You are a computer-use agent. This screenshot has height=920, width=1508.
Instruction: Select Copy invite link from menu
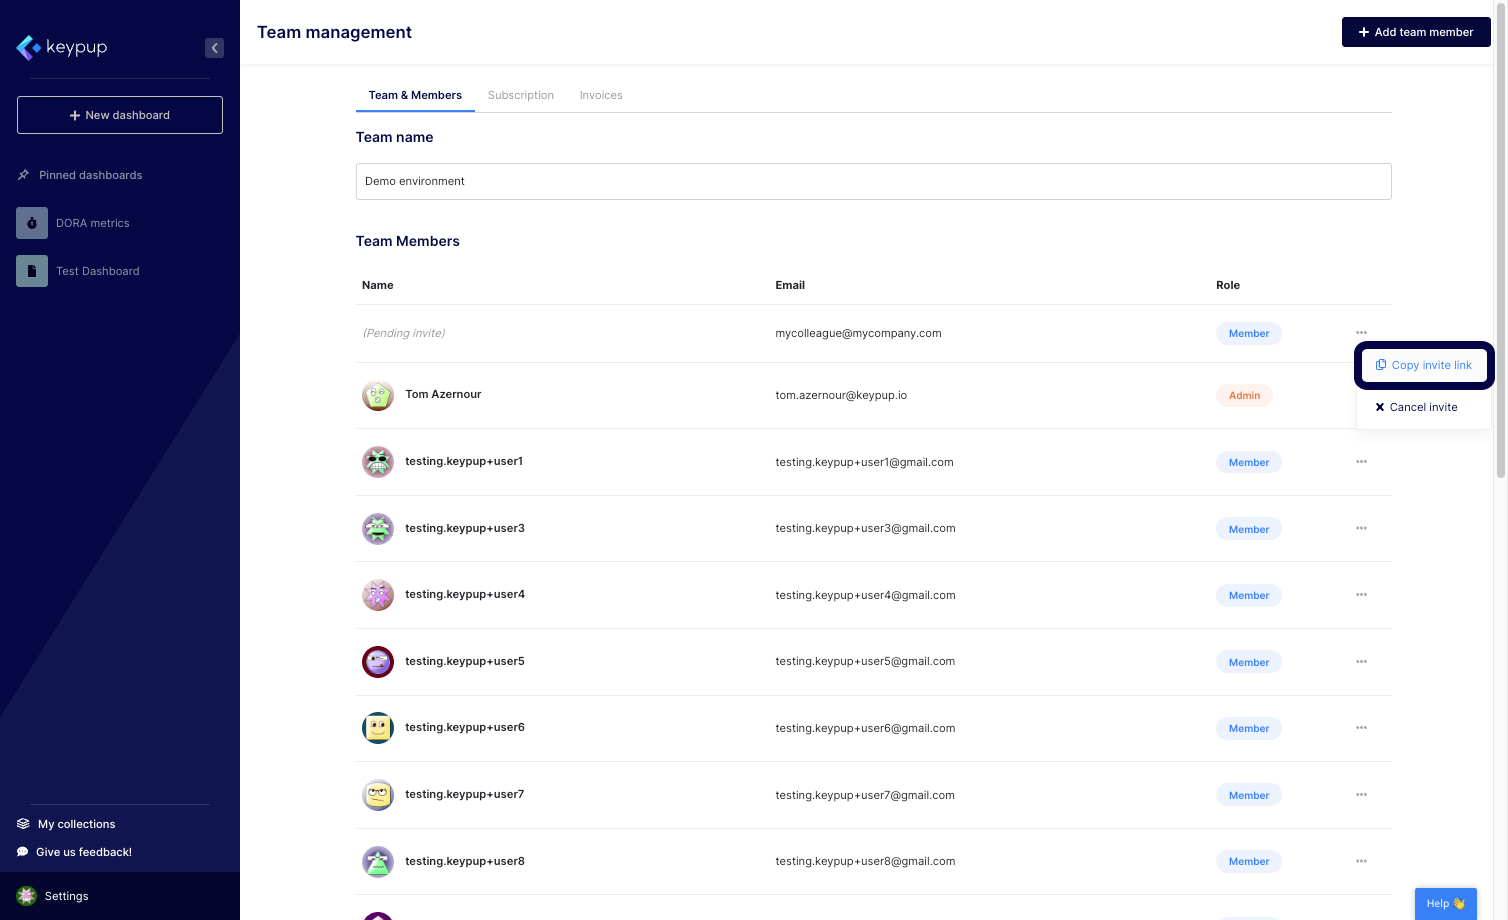coord(1424,365)
